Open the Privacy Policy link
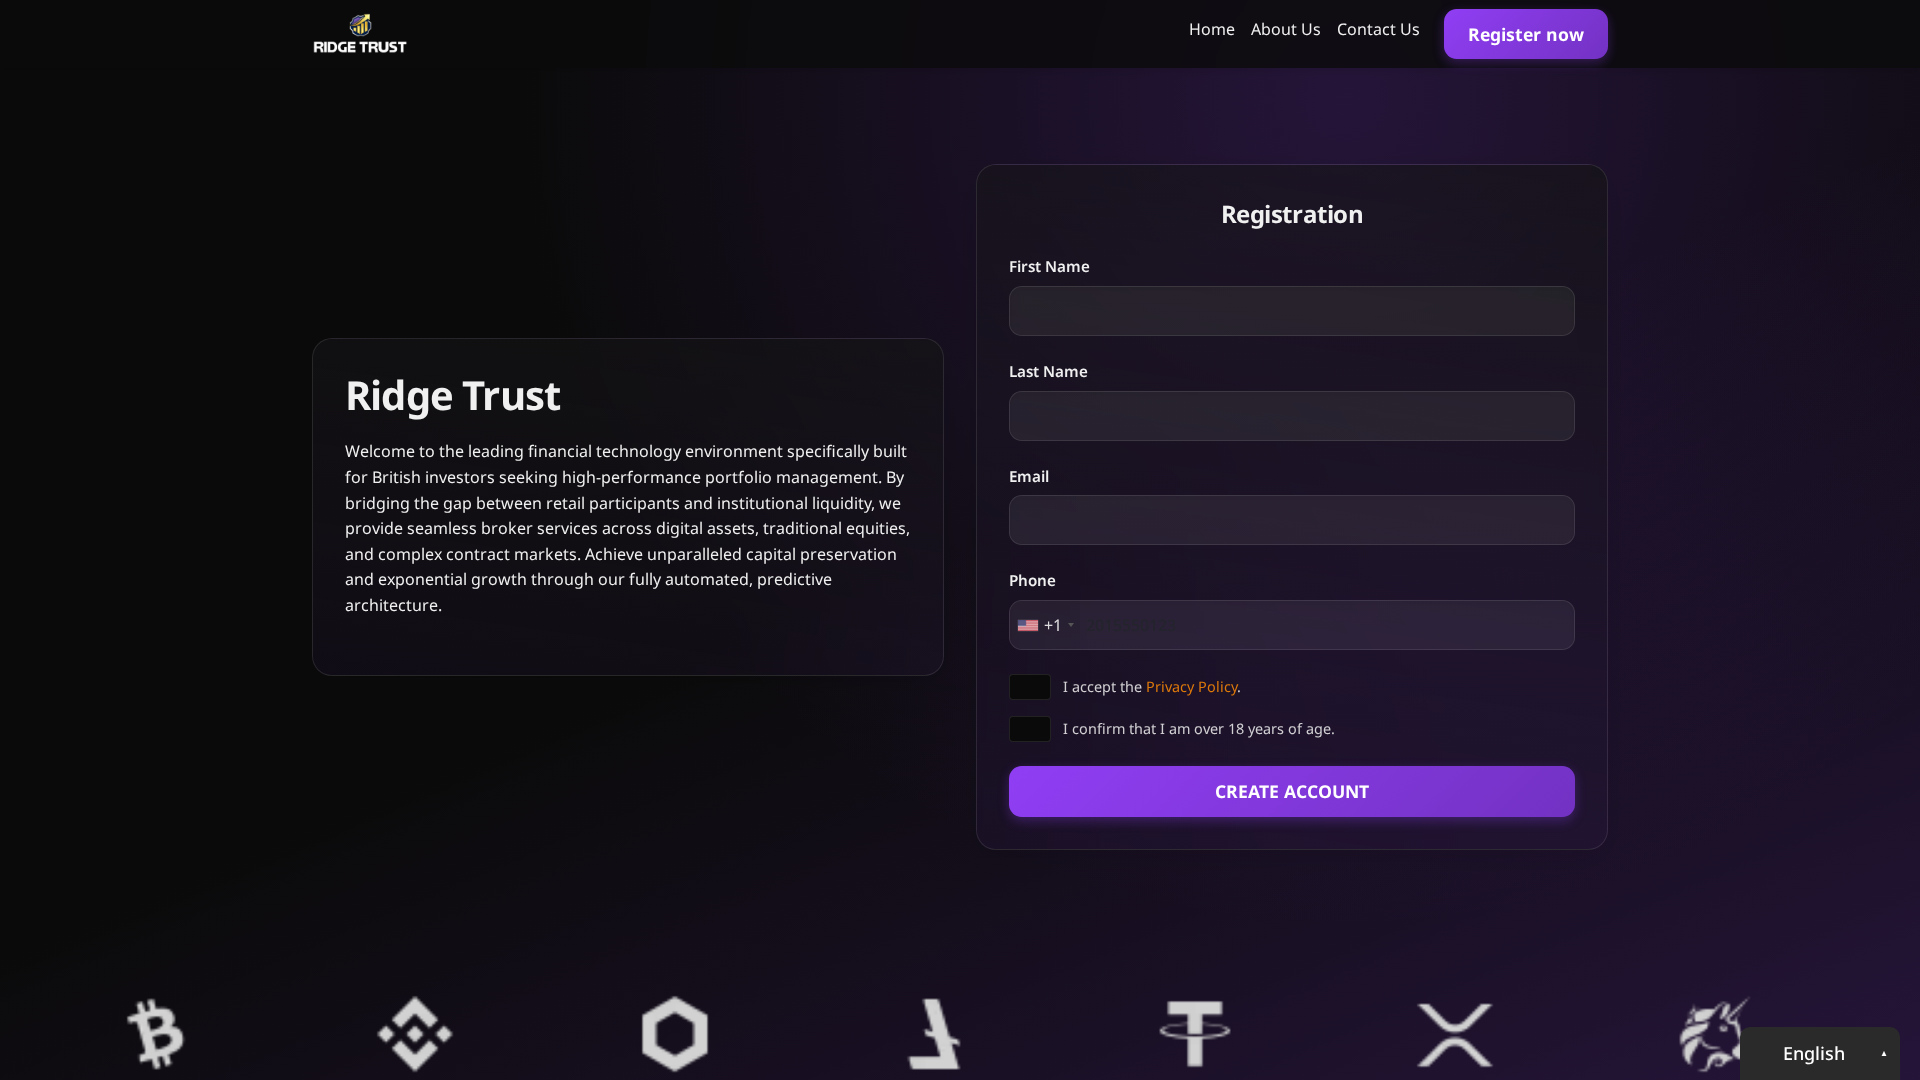Viewport: 1920px width, 1080px height. [x=1191, y=687]
